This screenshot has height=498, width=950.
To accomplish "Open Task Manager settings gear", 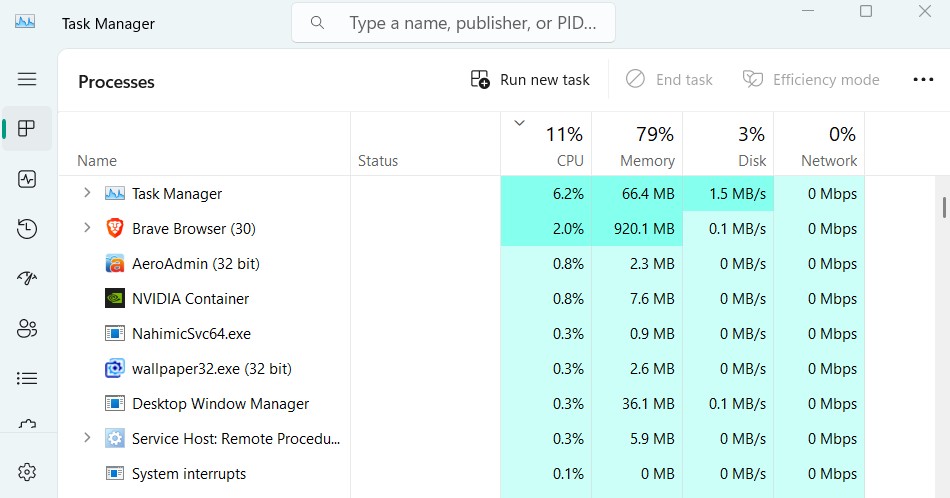I will pyautogui.click(x=27, y=472).
